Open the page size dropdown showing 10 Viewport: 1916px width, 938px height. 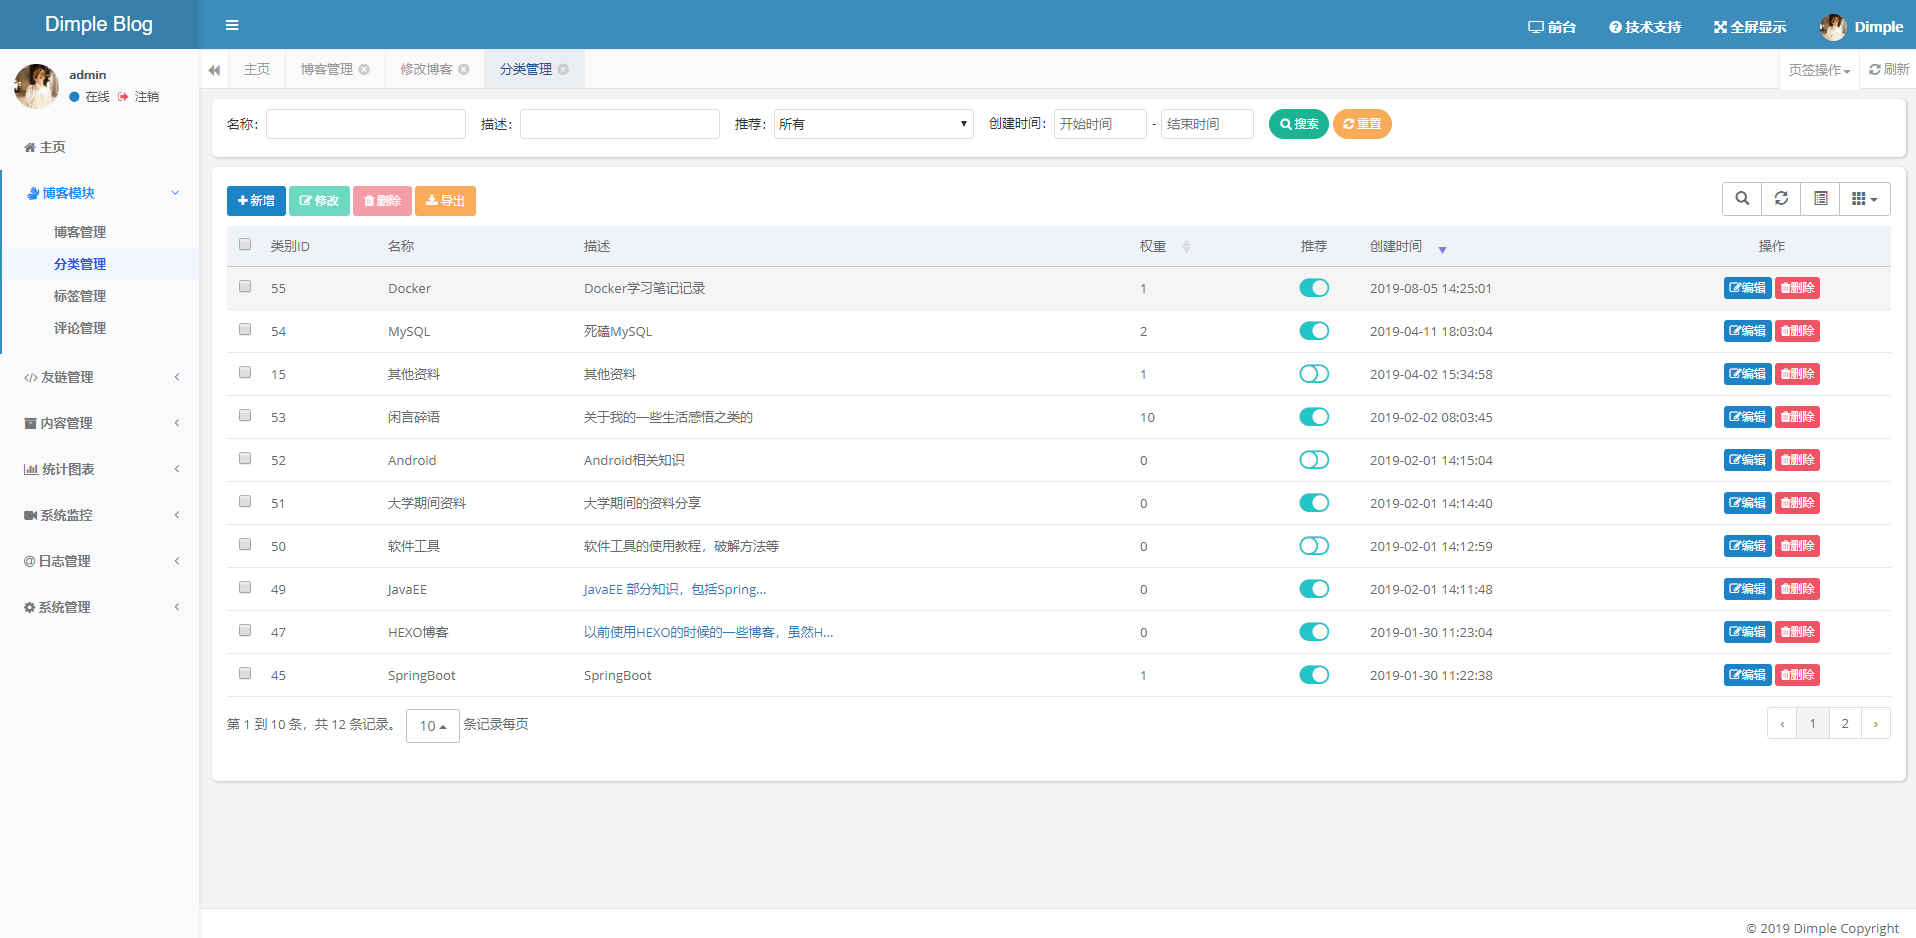(x=433, y=726)
